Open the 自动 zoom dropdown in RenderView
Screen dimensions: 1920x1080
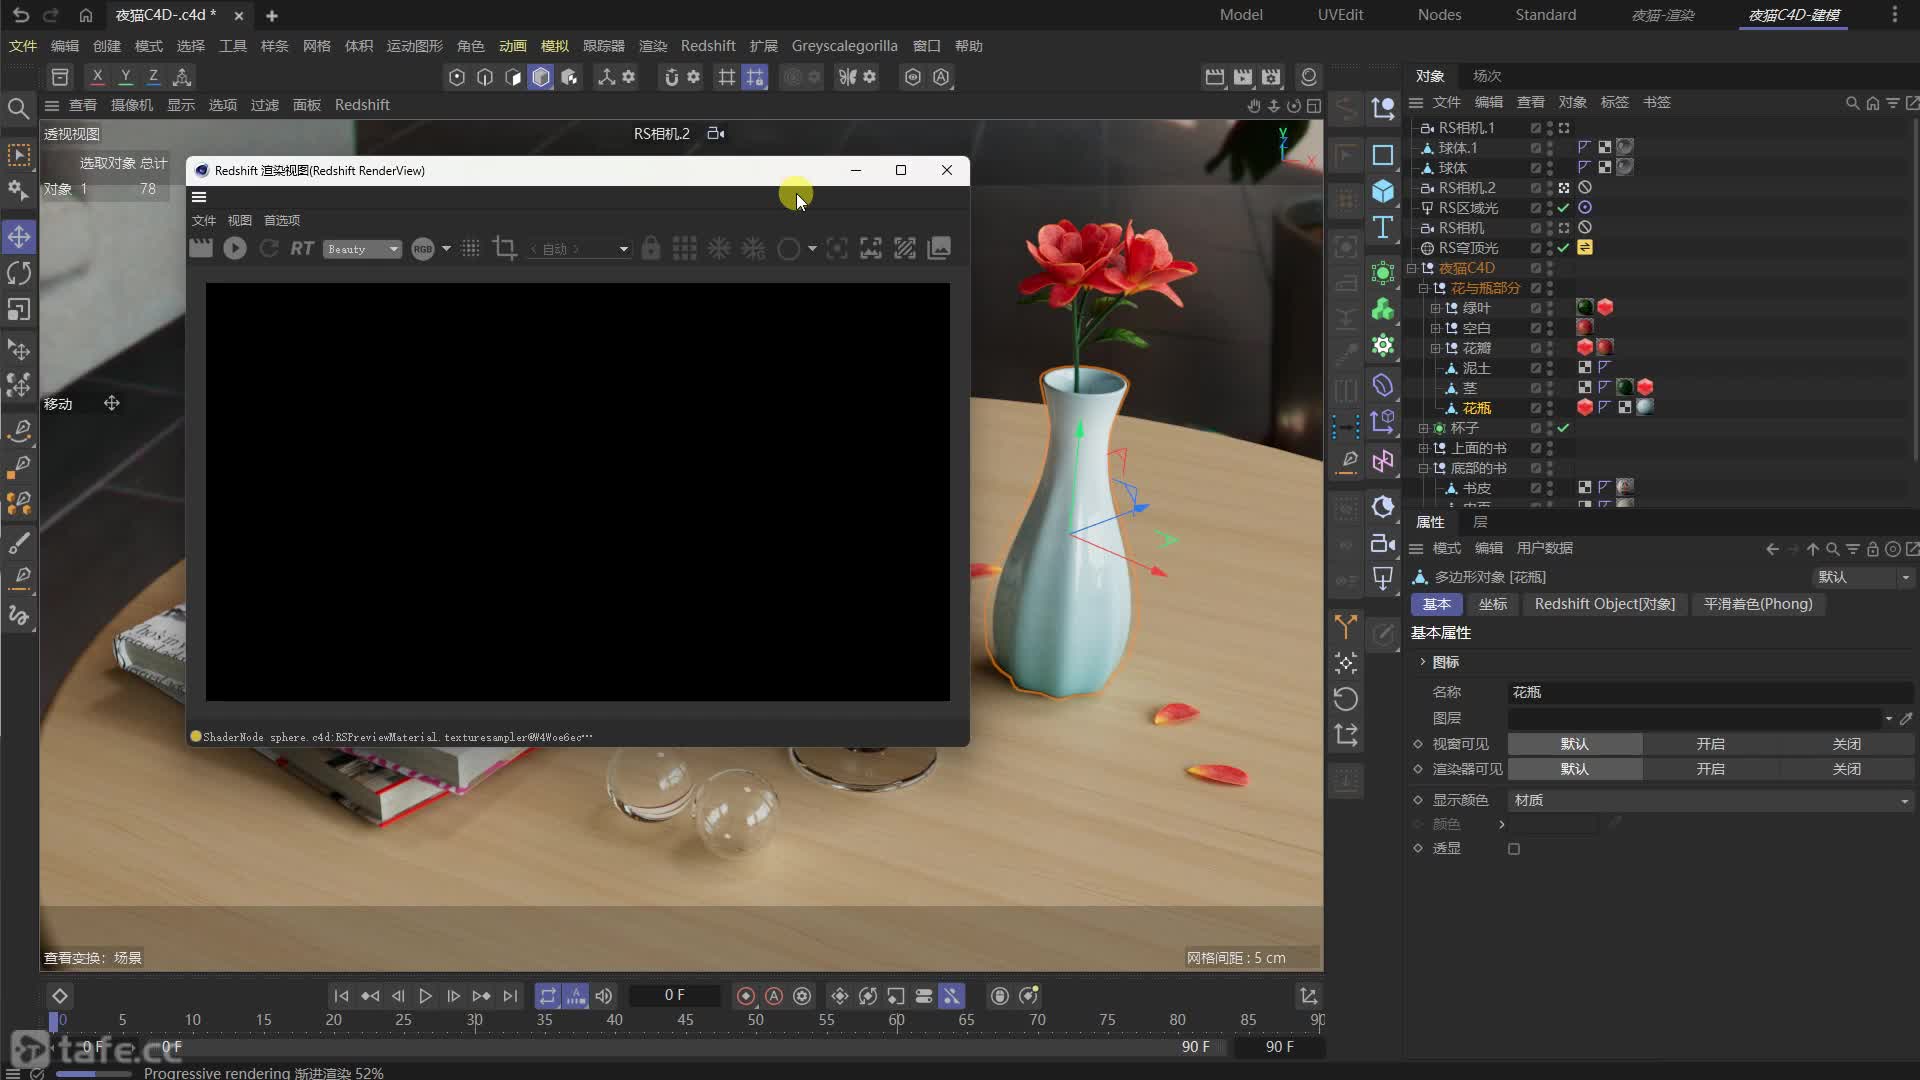pyautogui.click(x=580, y=249)
